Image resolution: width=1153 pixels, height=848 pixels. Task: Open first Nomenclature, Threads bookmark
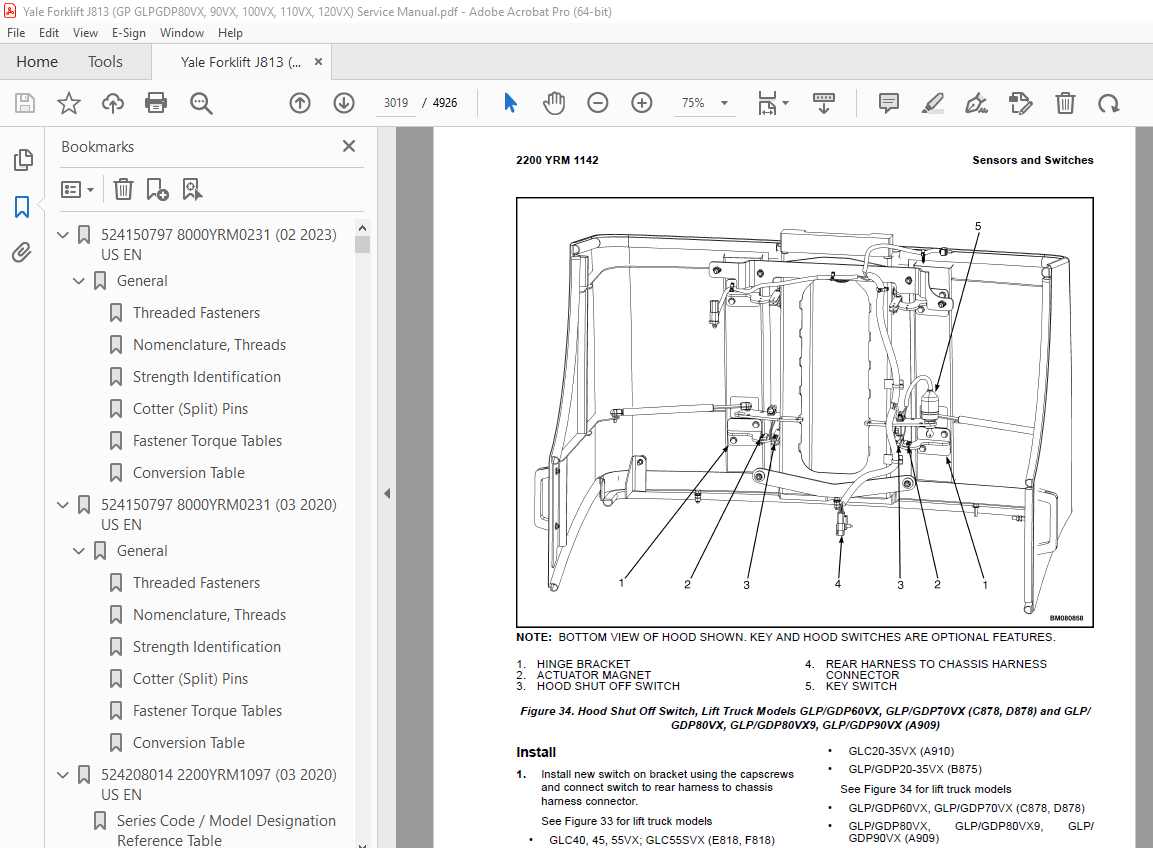coord(210,345)
